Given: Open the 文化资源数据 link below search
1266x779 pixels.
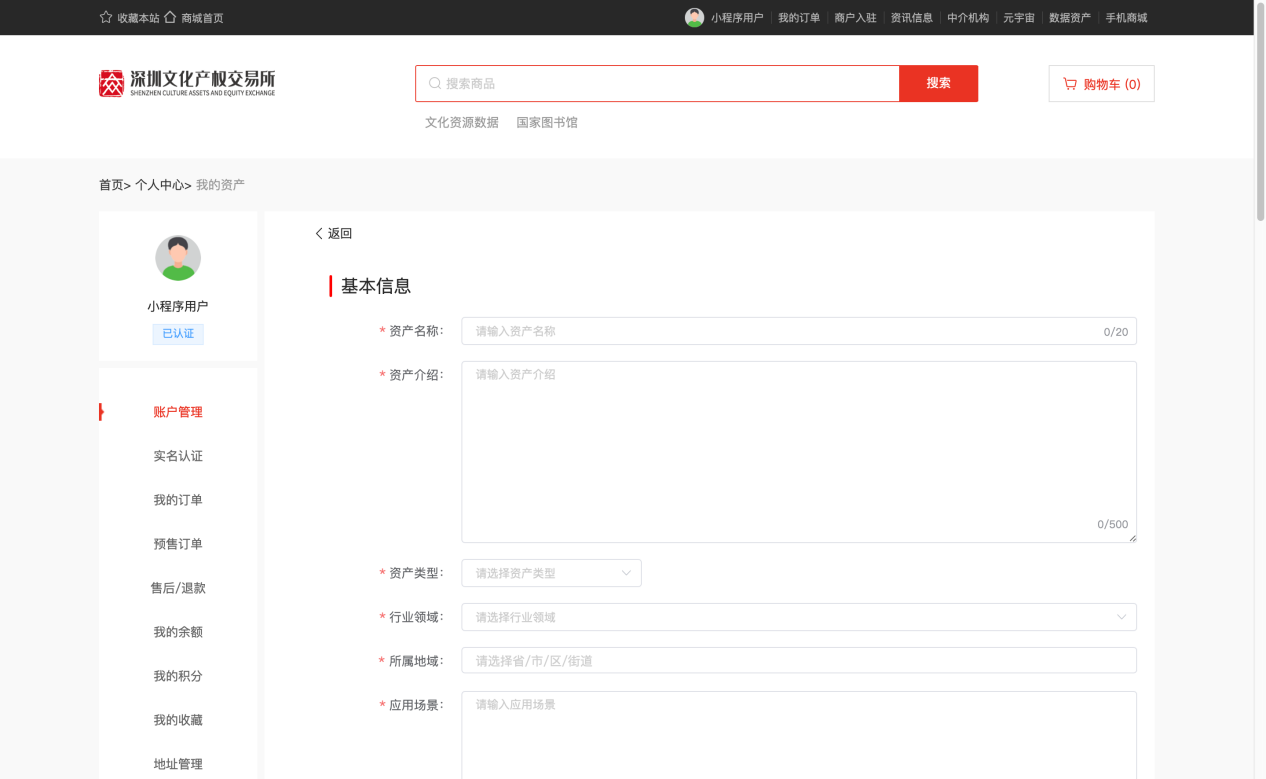Looking at the screenshot, I should 461,123.
